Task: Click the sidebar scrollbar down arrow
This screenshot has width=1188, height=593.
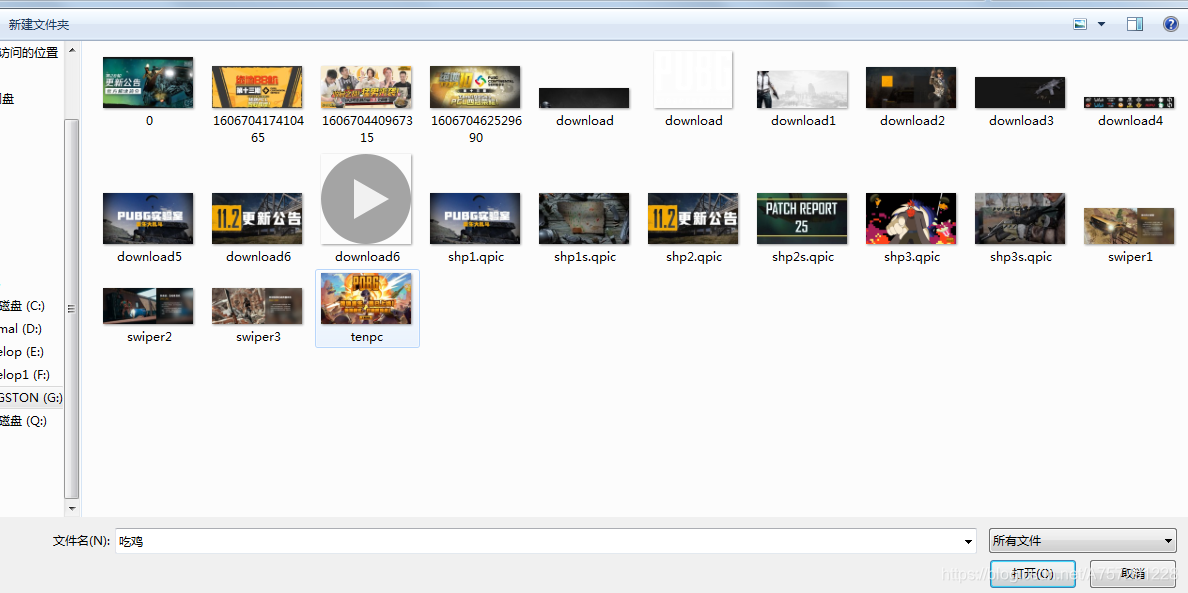Action: coord(72,509)
